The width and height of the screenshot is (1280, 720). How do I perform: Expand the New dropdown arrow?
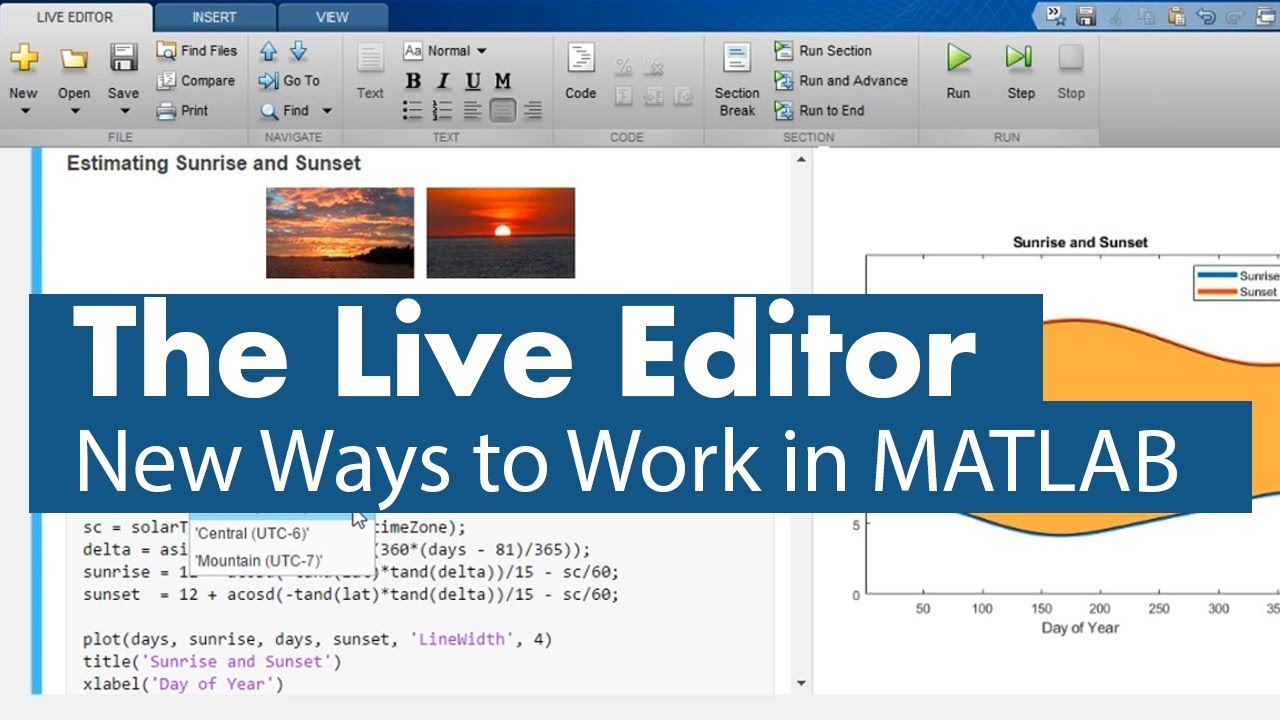tap(24, 111)
